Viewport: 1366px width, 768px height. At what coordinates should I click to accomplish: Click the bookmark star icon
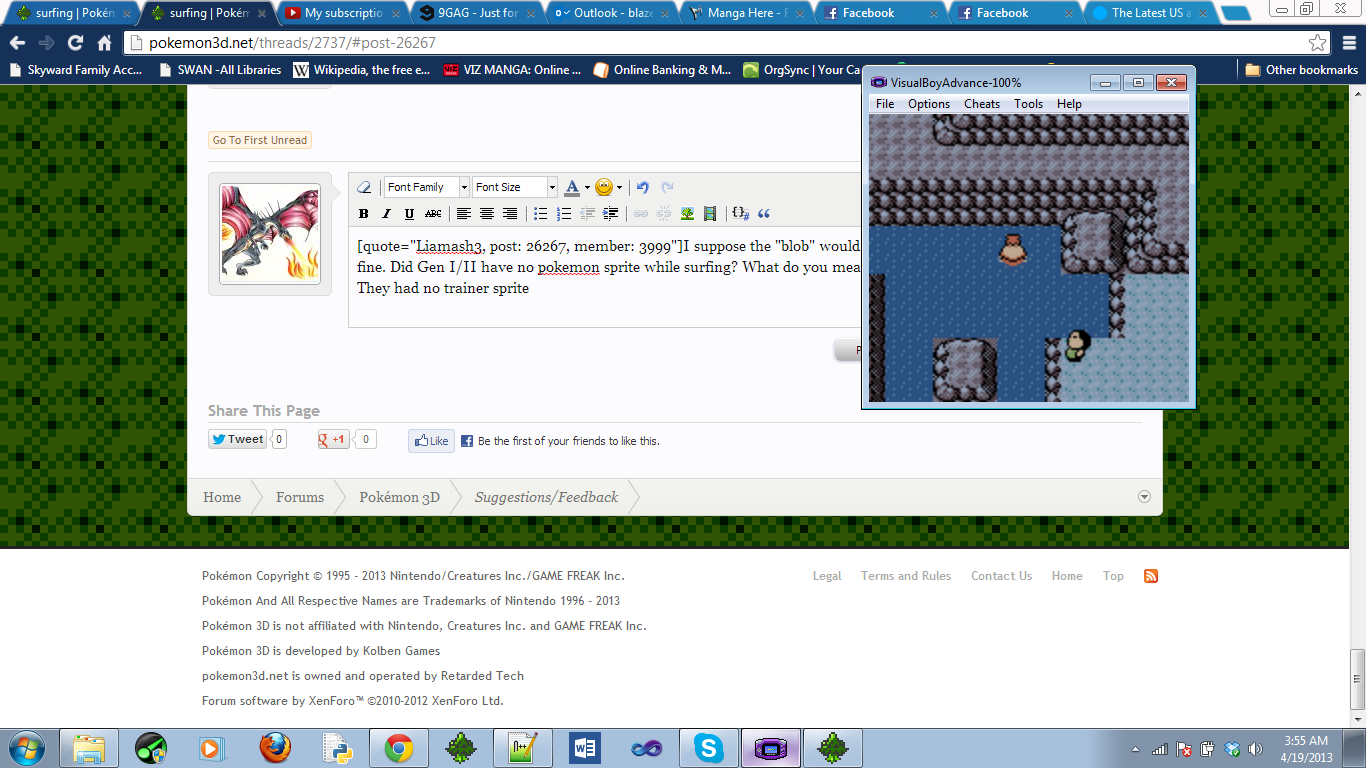click(1318, 43)
